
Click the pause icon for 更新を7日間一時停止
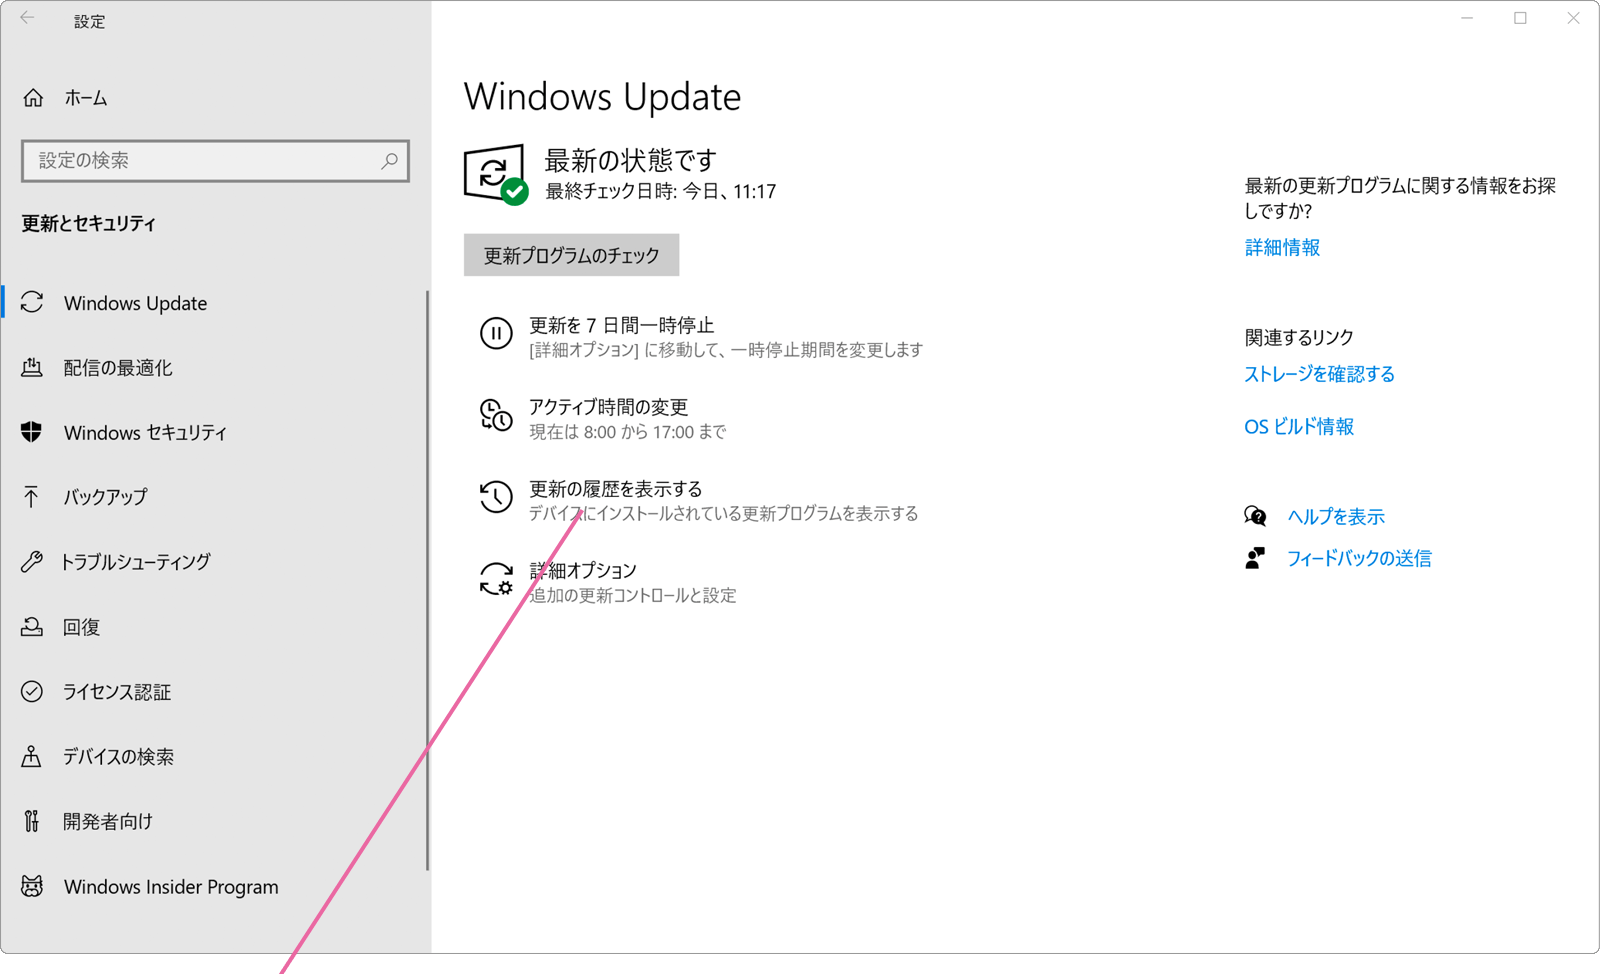click(496, 333)
